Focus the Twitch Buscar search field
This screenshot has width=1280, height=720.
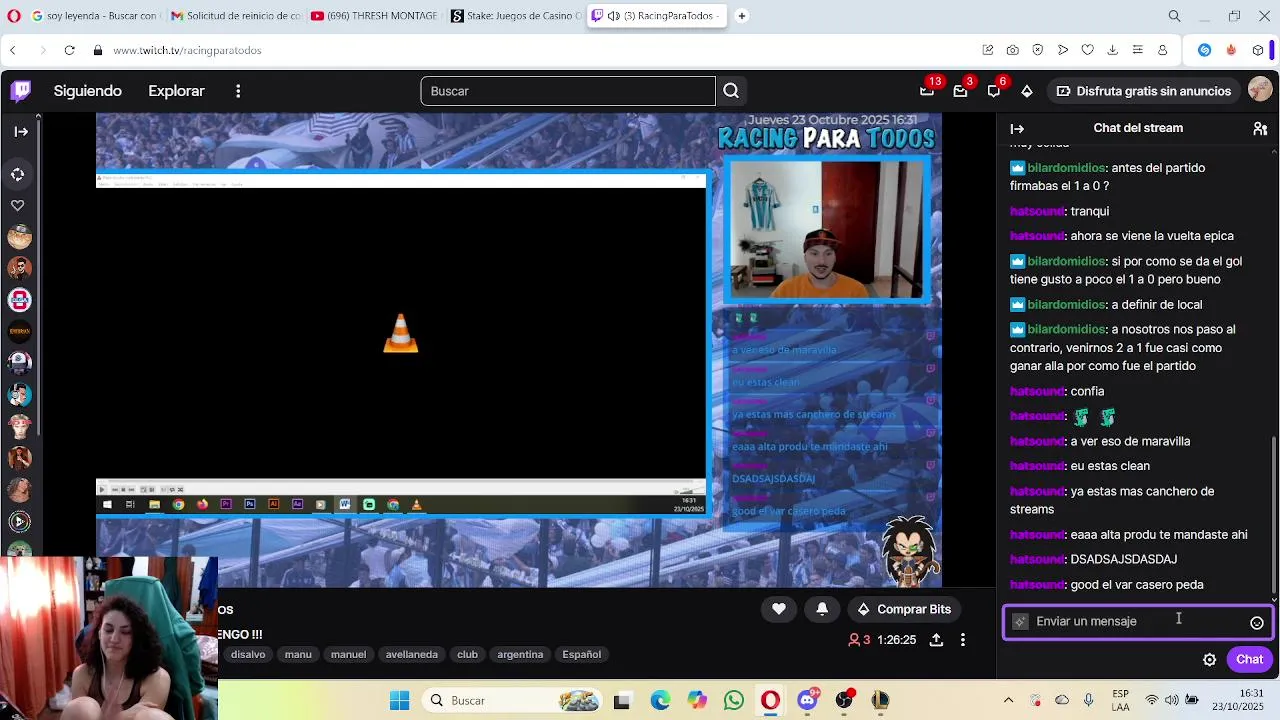(568, 91)
